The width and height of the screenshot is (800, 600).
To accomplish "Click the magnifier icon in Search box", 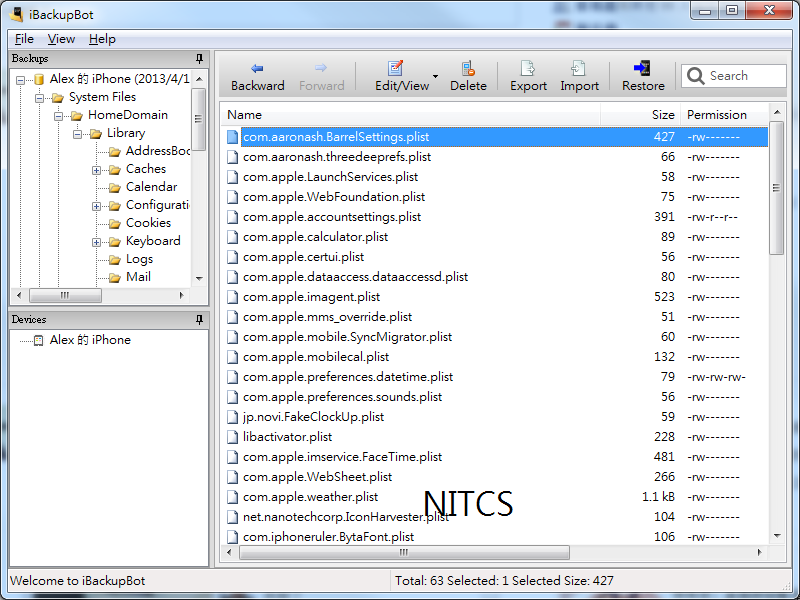I will point(695,76).
